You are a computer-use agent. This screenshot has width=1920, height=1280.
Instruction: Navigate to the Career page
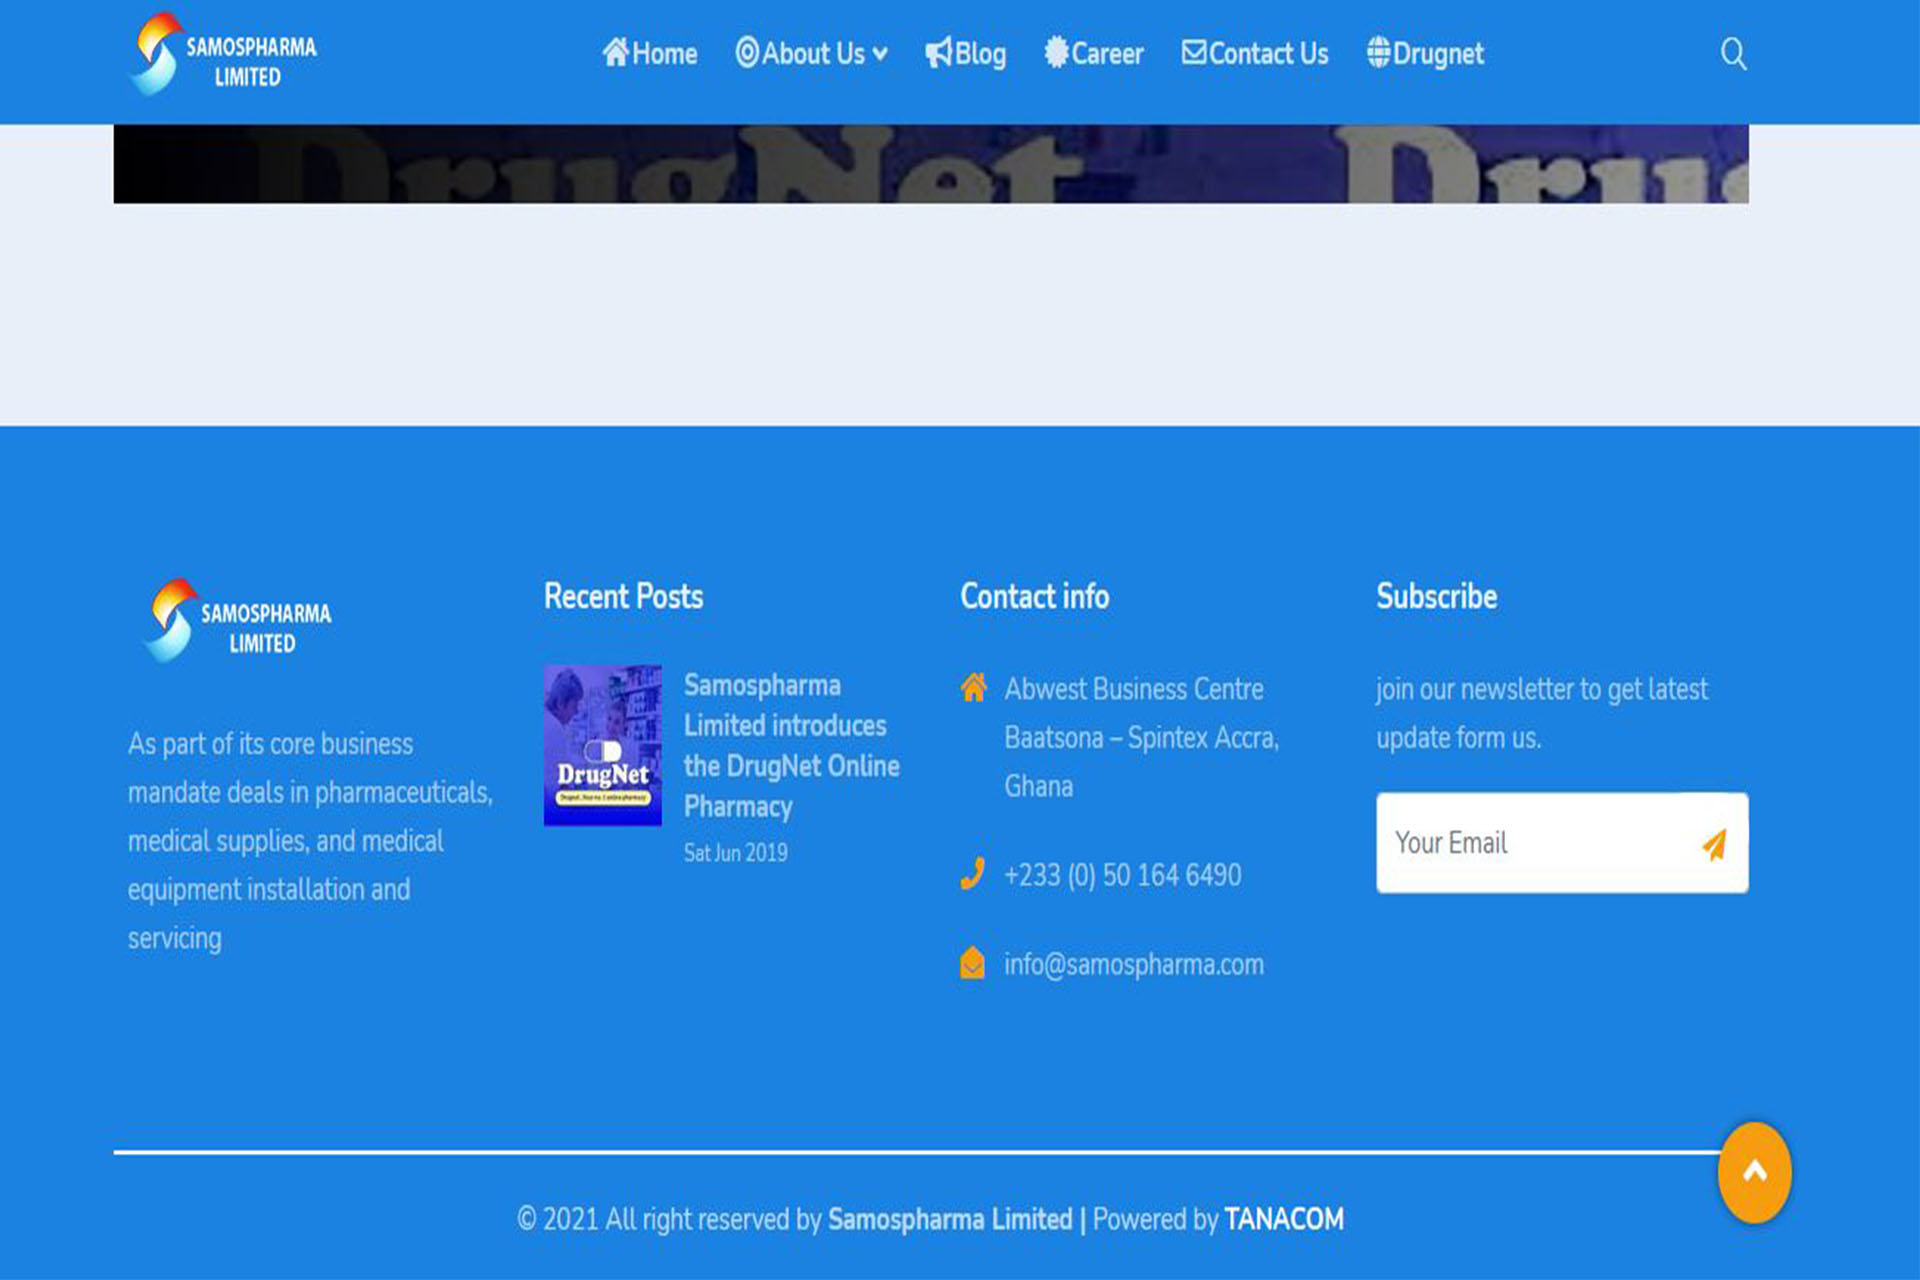click(x=1093, y=53)
